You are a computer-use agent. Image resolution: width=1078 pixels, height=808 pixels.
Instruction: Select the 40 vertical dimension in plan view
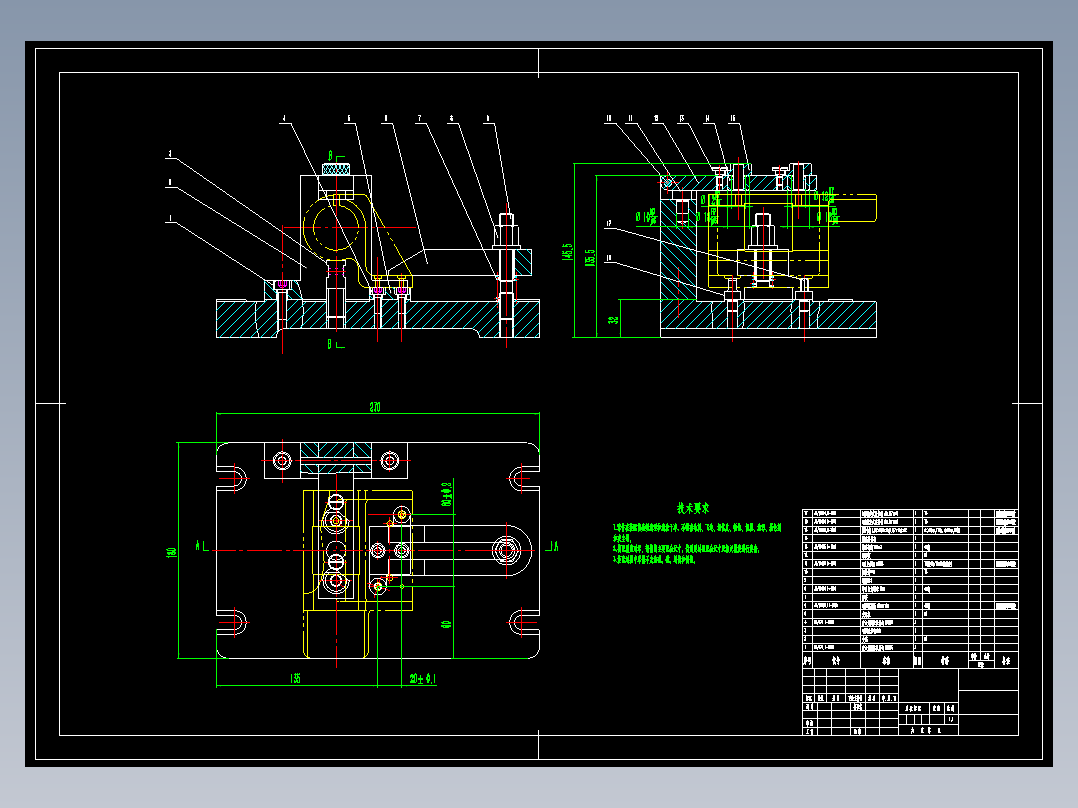(x=446, y=625)
